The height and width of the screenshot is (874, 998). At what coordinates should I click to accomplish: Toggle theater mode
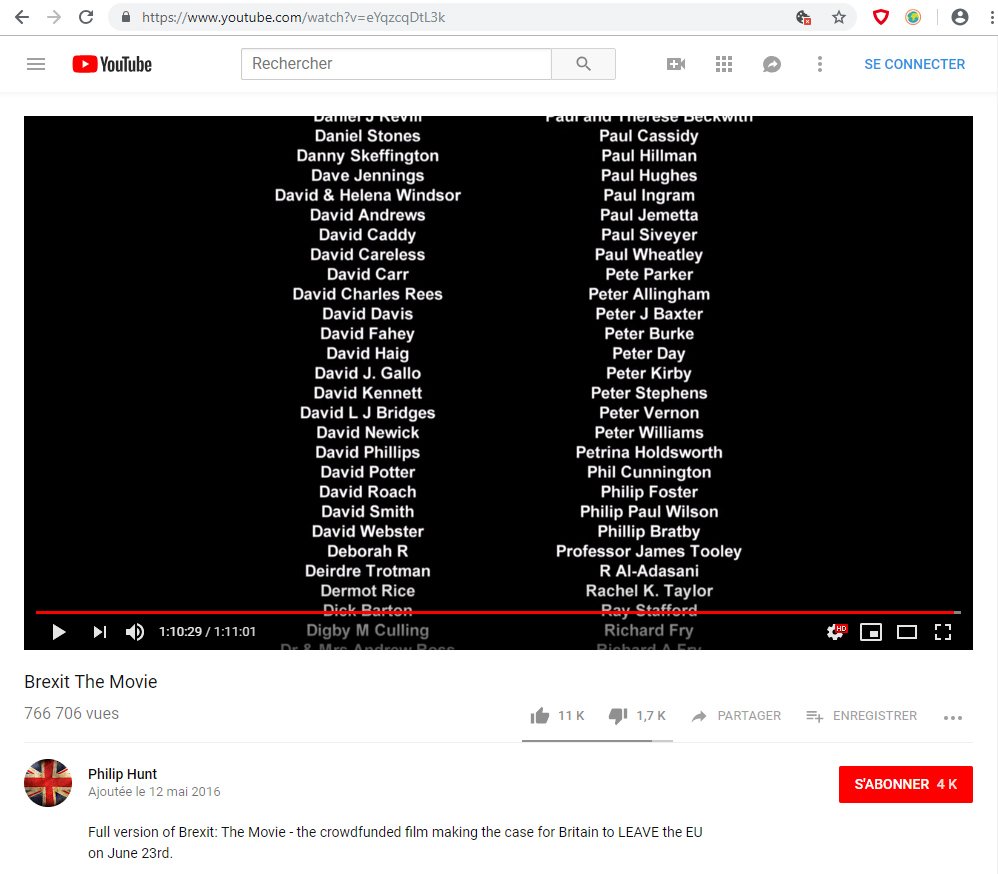pyautogui.click(x=906, y=631)
